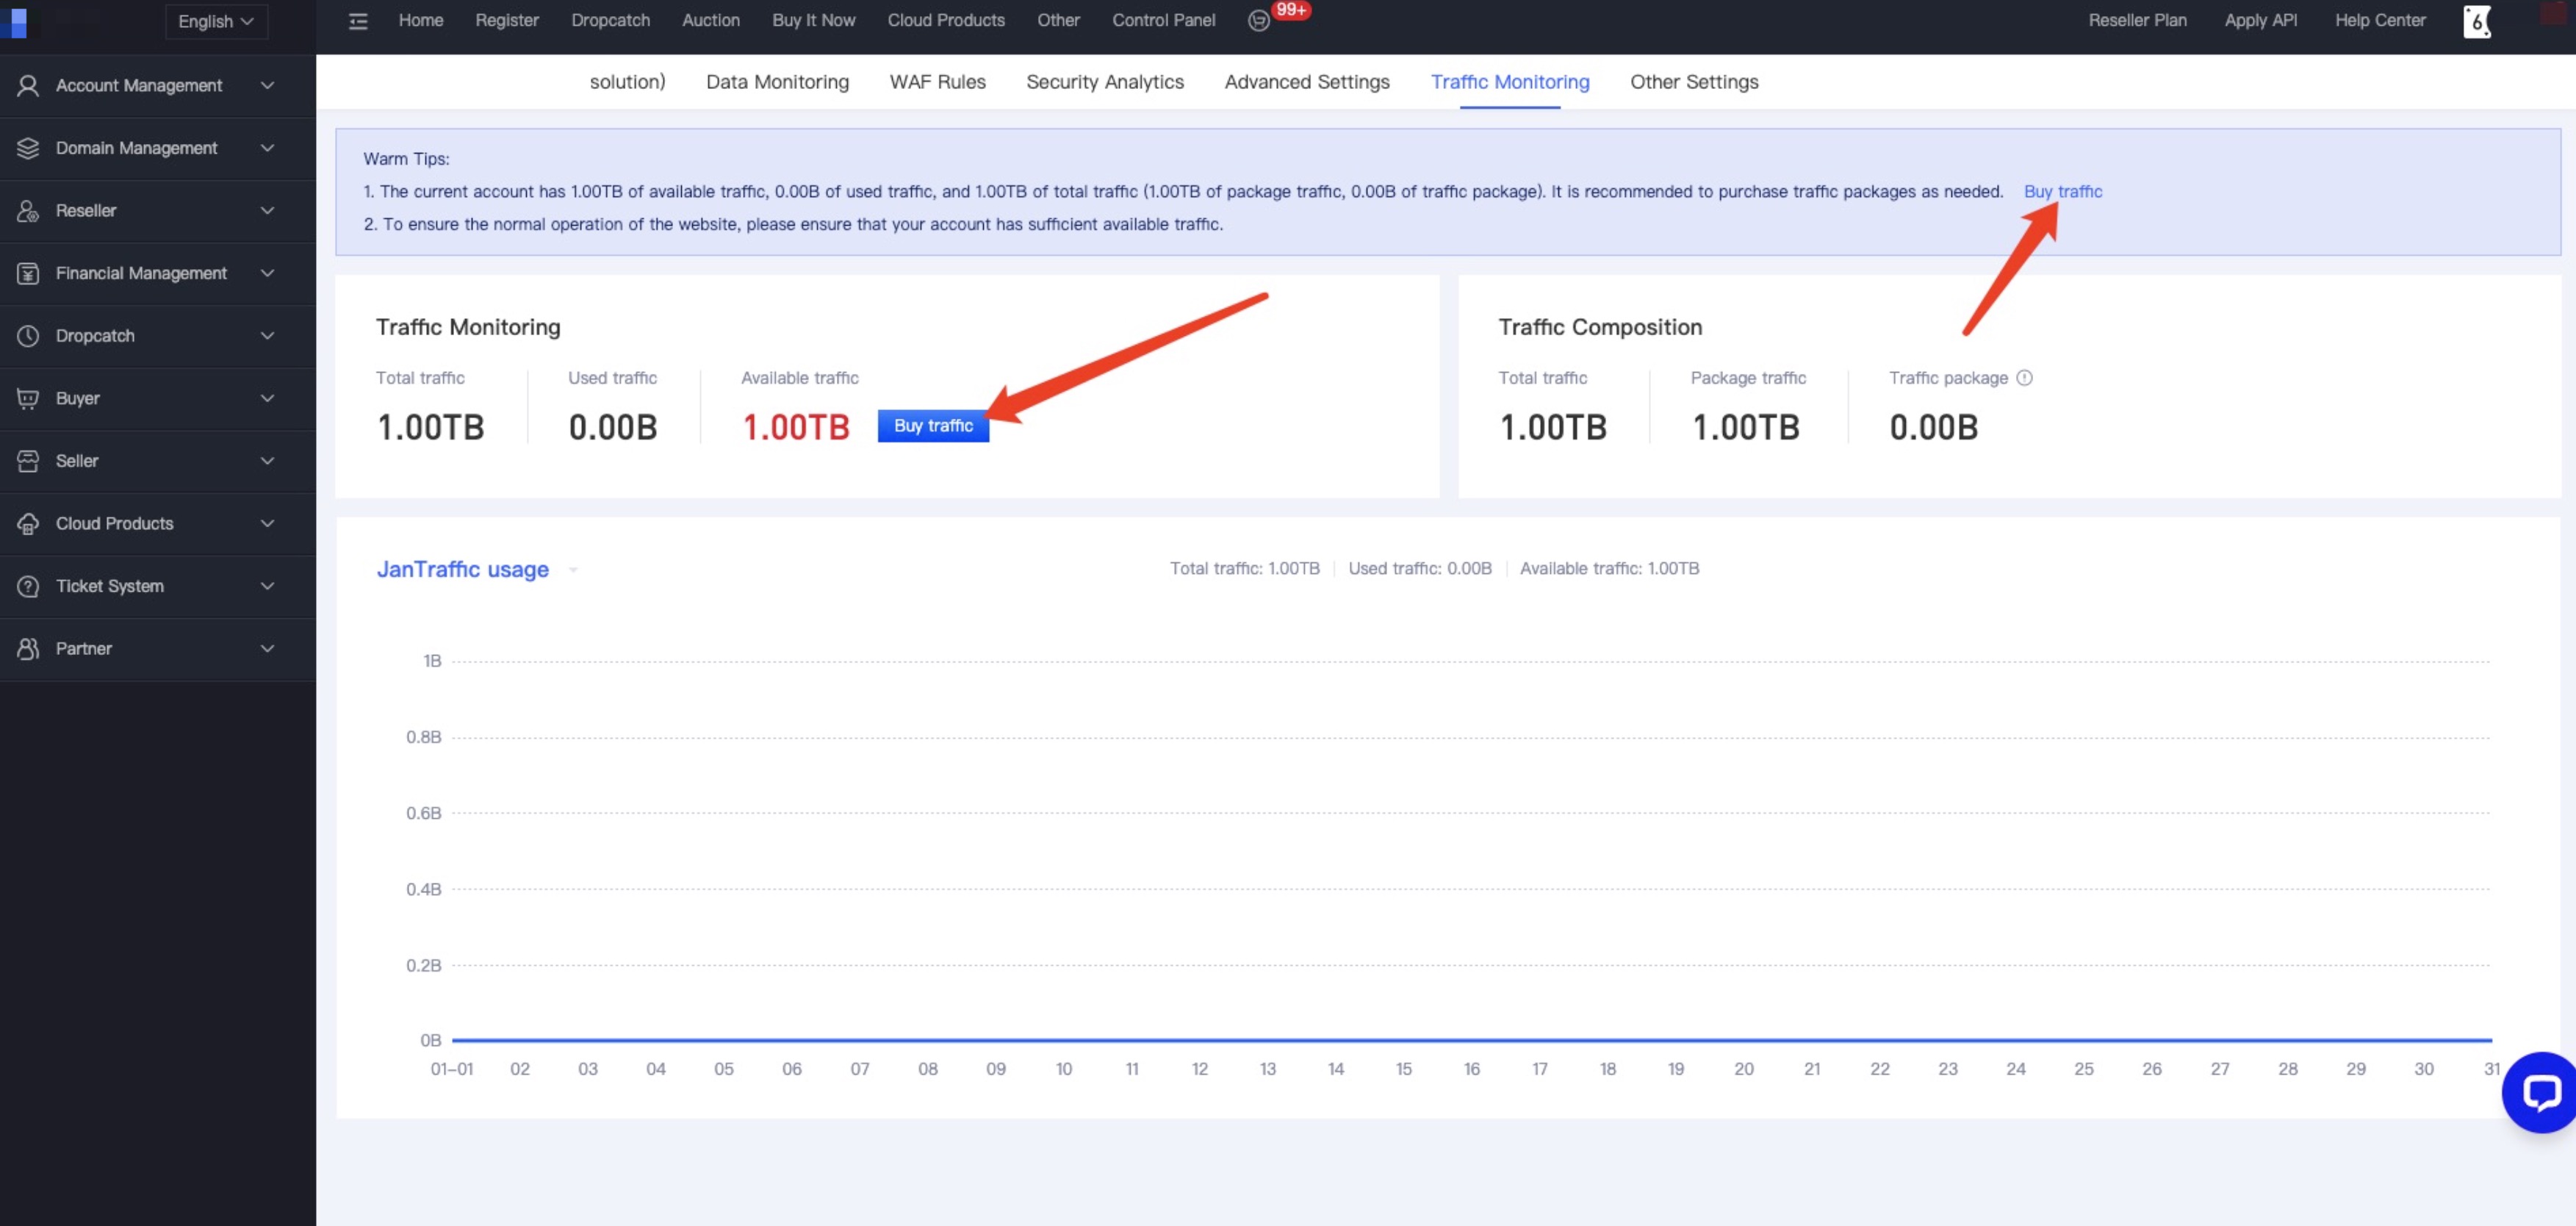Screen dimensions: 2576x1226
Task: Open Buy It Now in top navigation
Action: click(814, 20)
